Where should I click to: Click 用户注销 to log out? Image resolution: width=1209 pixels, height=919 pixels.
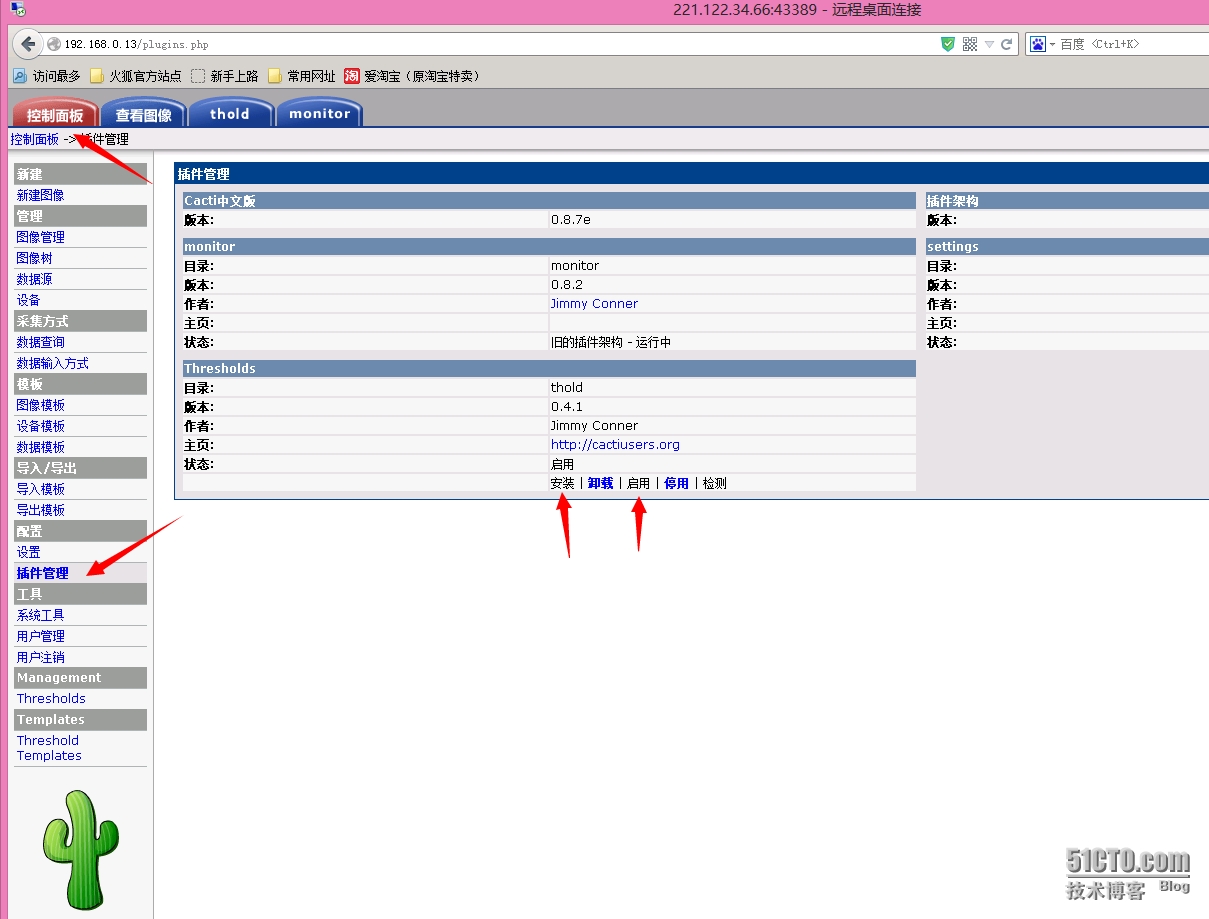pyautogui.click(x=40, y=657)
